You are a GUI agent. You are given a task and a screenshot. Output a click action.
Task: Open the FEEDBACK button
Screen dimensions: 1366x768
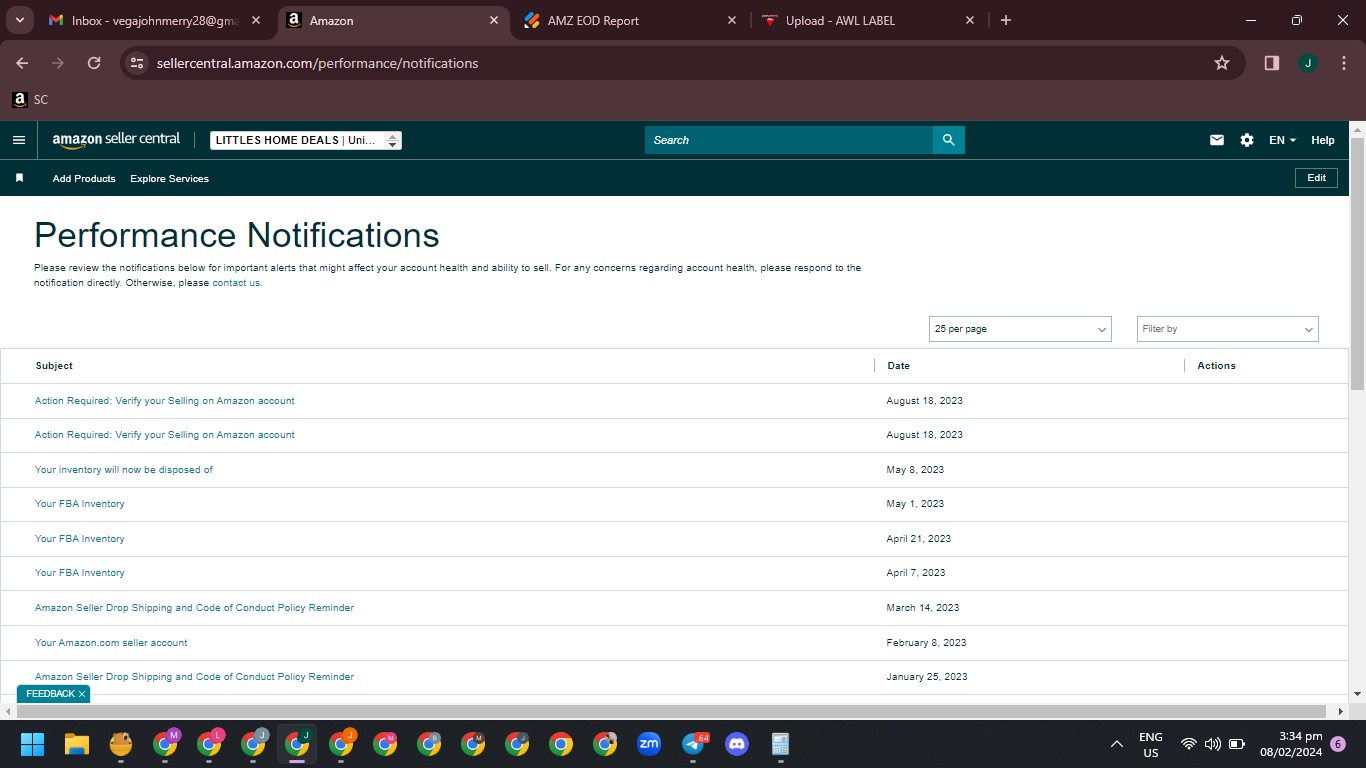click(50, 694)
